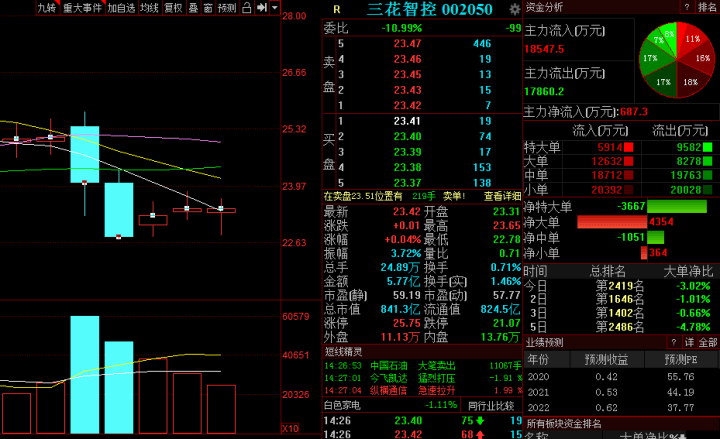Image resolution: width=720 pixels, height=439 pixels.
Task: Click the lock icon in chart toolbar
Action: coord(246,8)
